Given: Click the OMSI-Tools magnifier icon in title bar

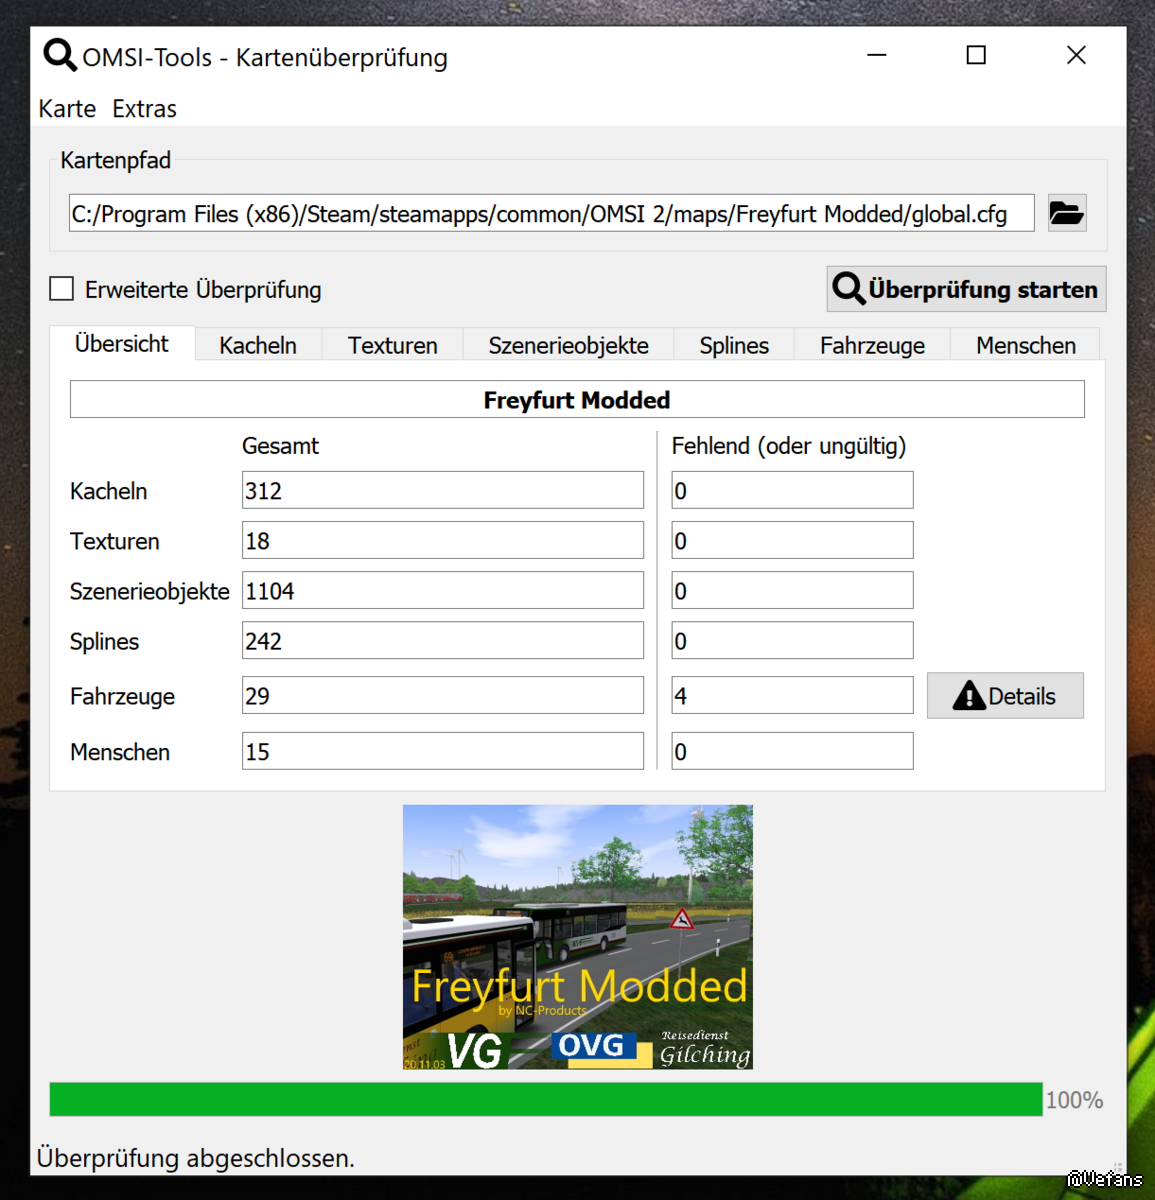Looking at the screenshot, I should coord(60,55).
